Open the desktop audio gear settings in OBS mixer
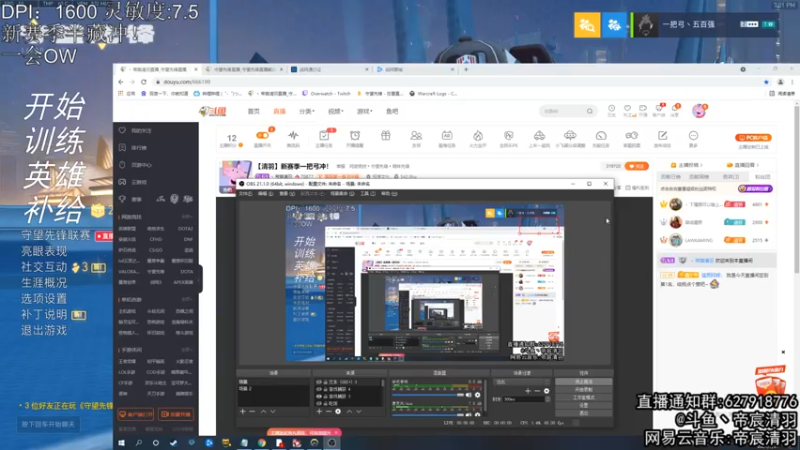 click(x=478, y=395)
